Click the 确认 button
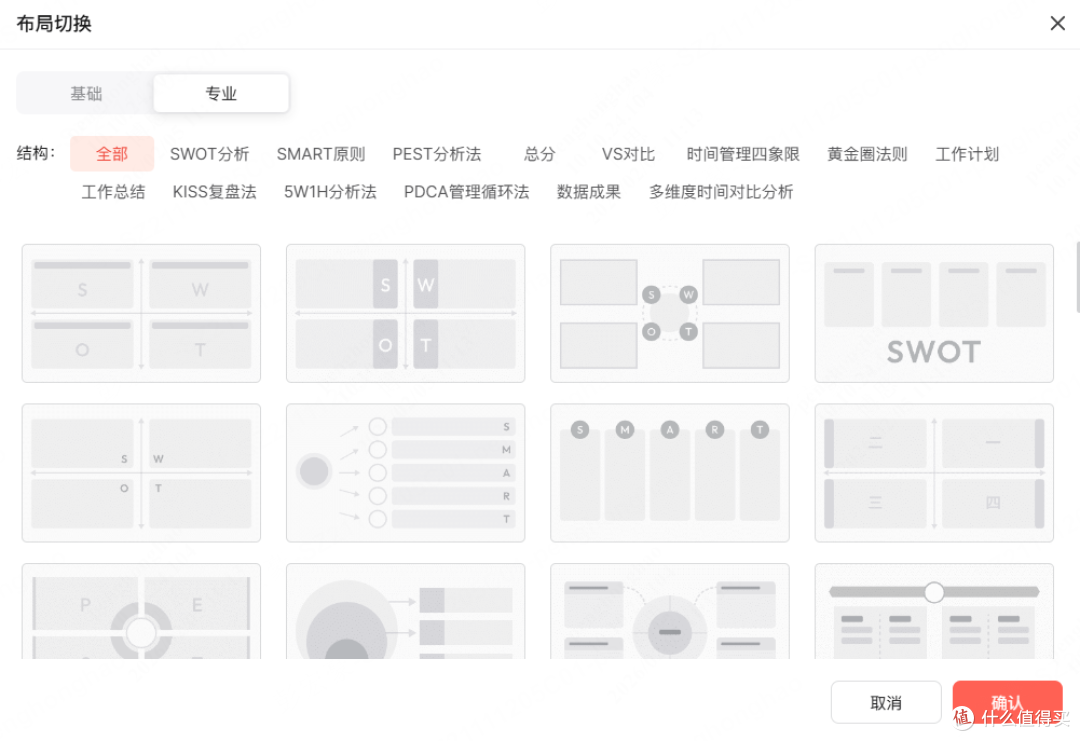Screen dimensions: 1080x741 point(1007,702)
